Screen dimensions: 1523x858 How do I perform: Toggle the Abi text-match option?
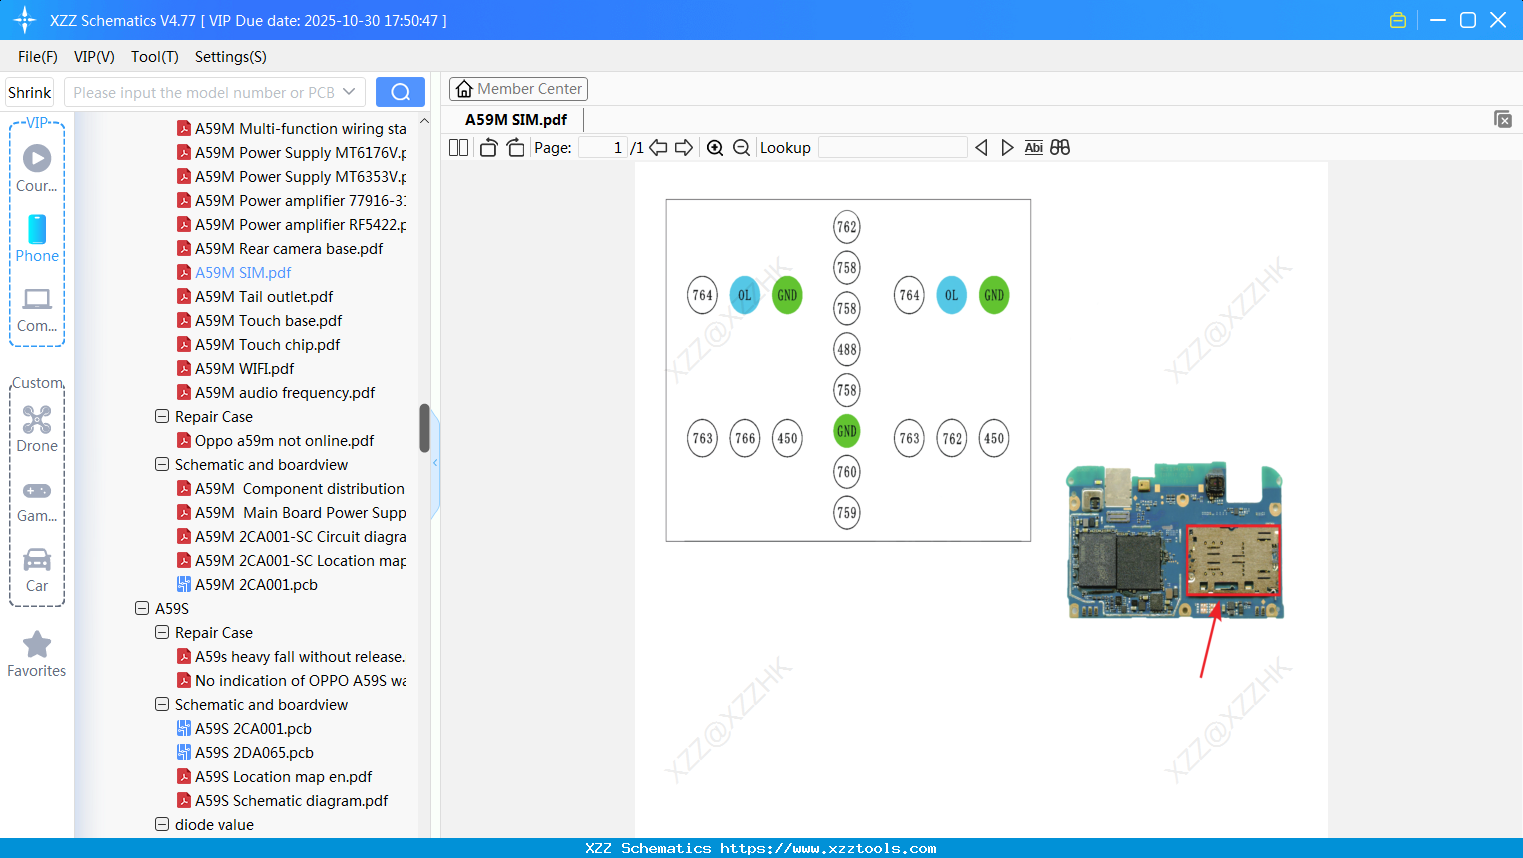(1034, 148)
